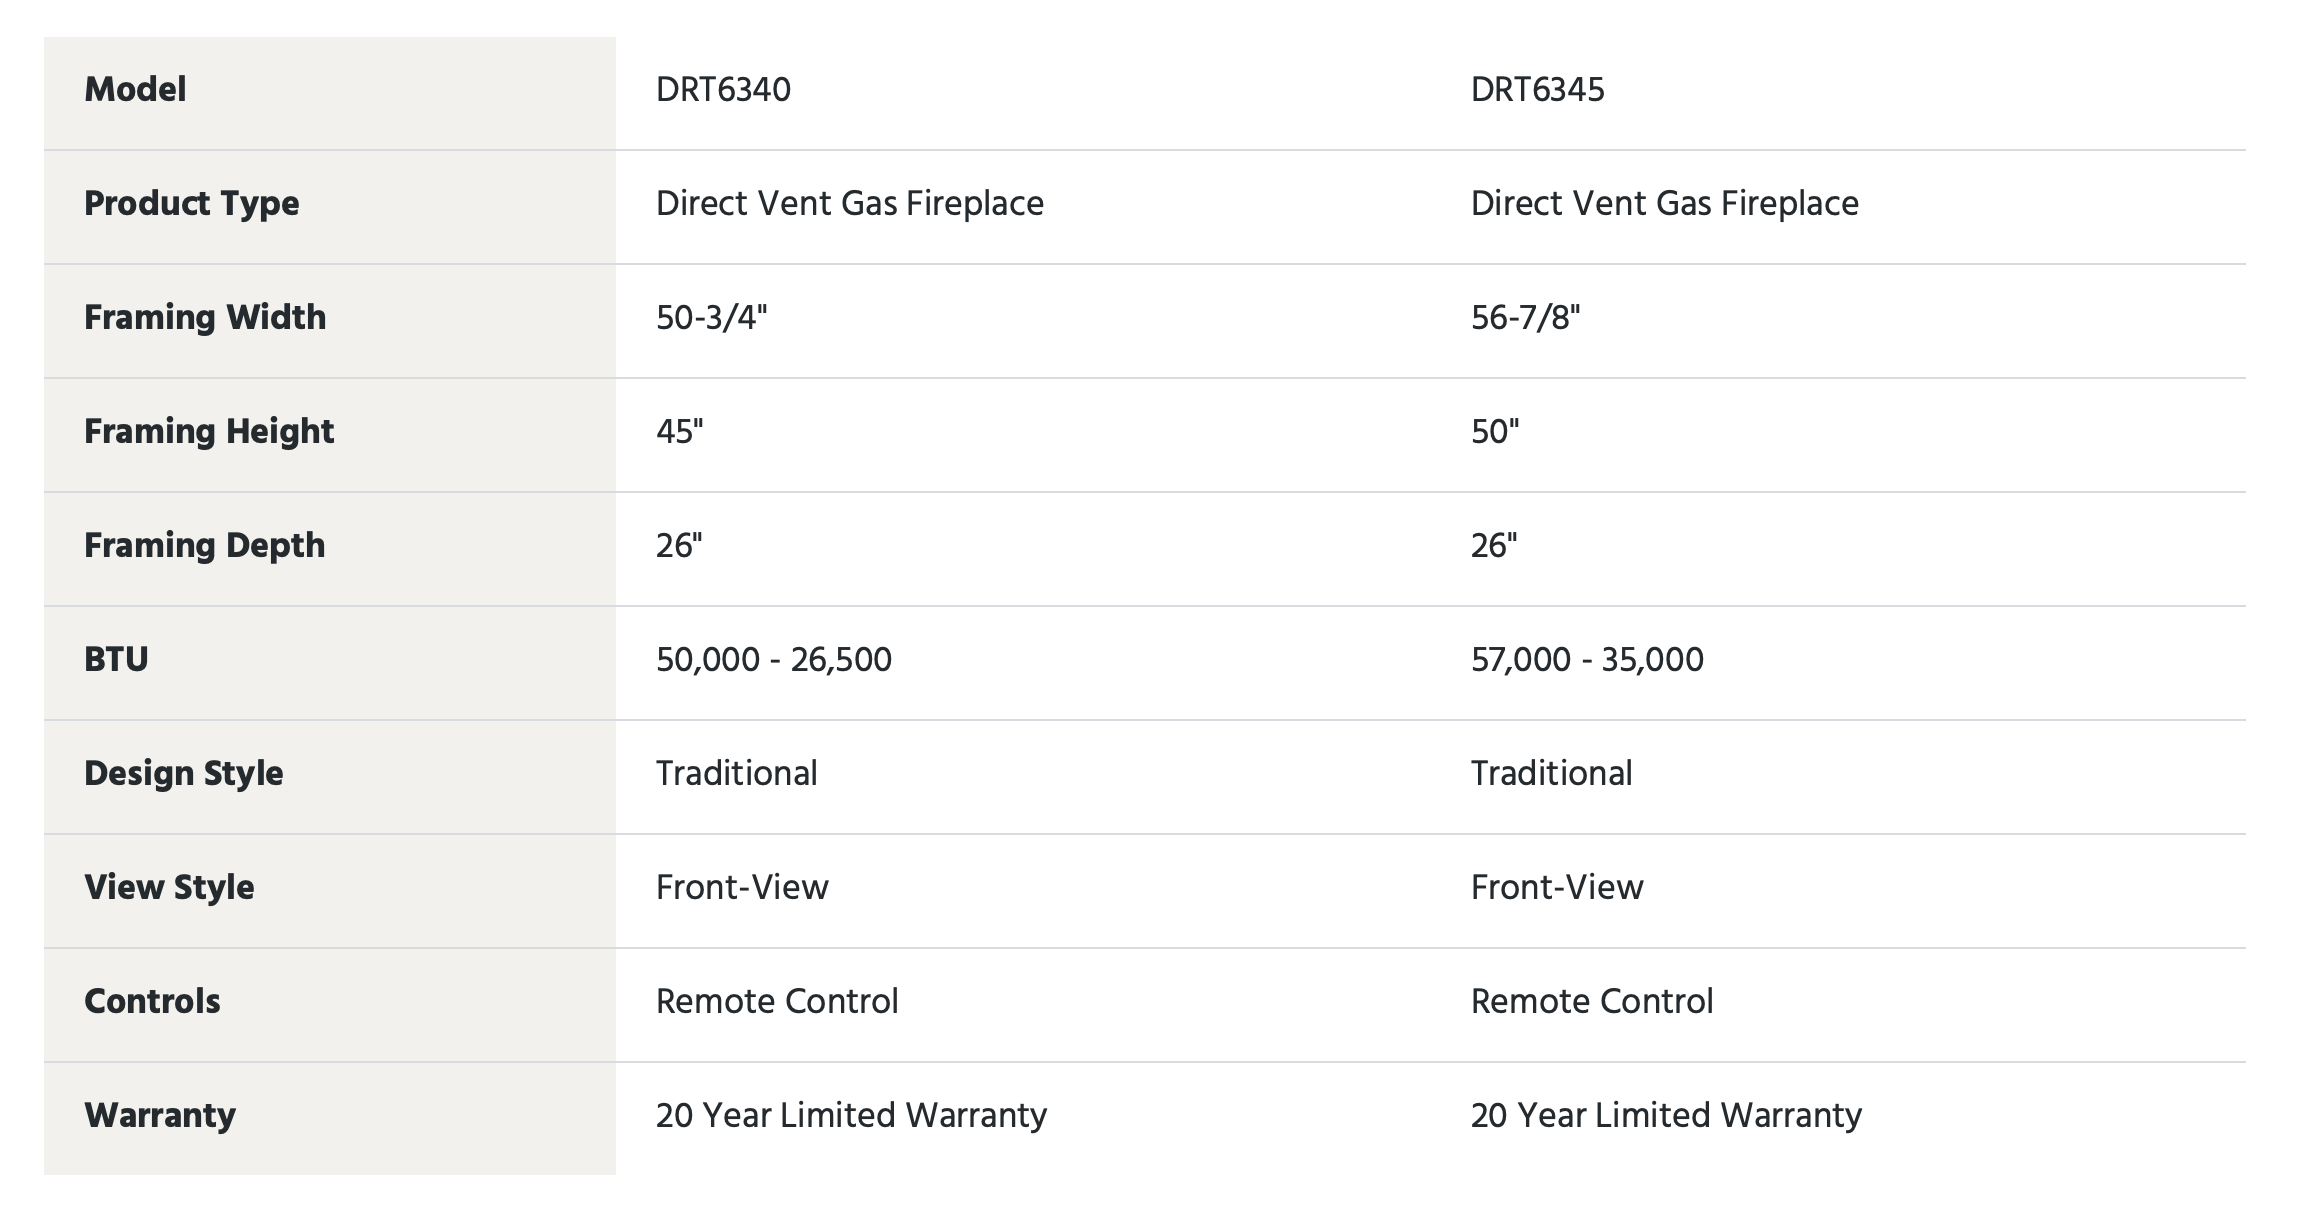Click the 57,000 - 35,000 BTU value

[x=1587, y=660]
